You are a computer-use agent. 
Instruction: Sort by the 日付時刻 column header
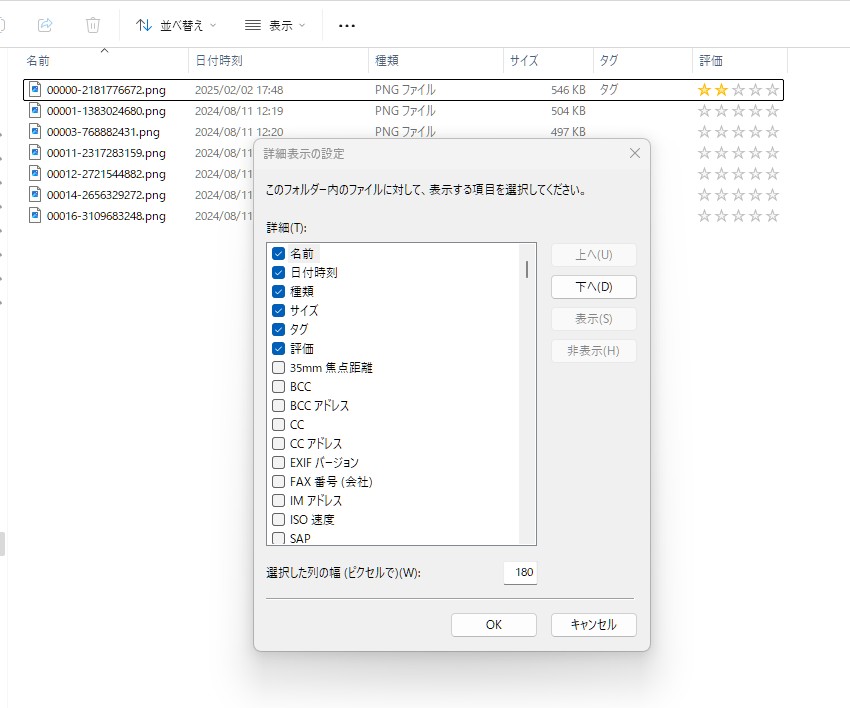click(x=279, y=61)
